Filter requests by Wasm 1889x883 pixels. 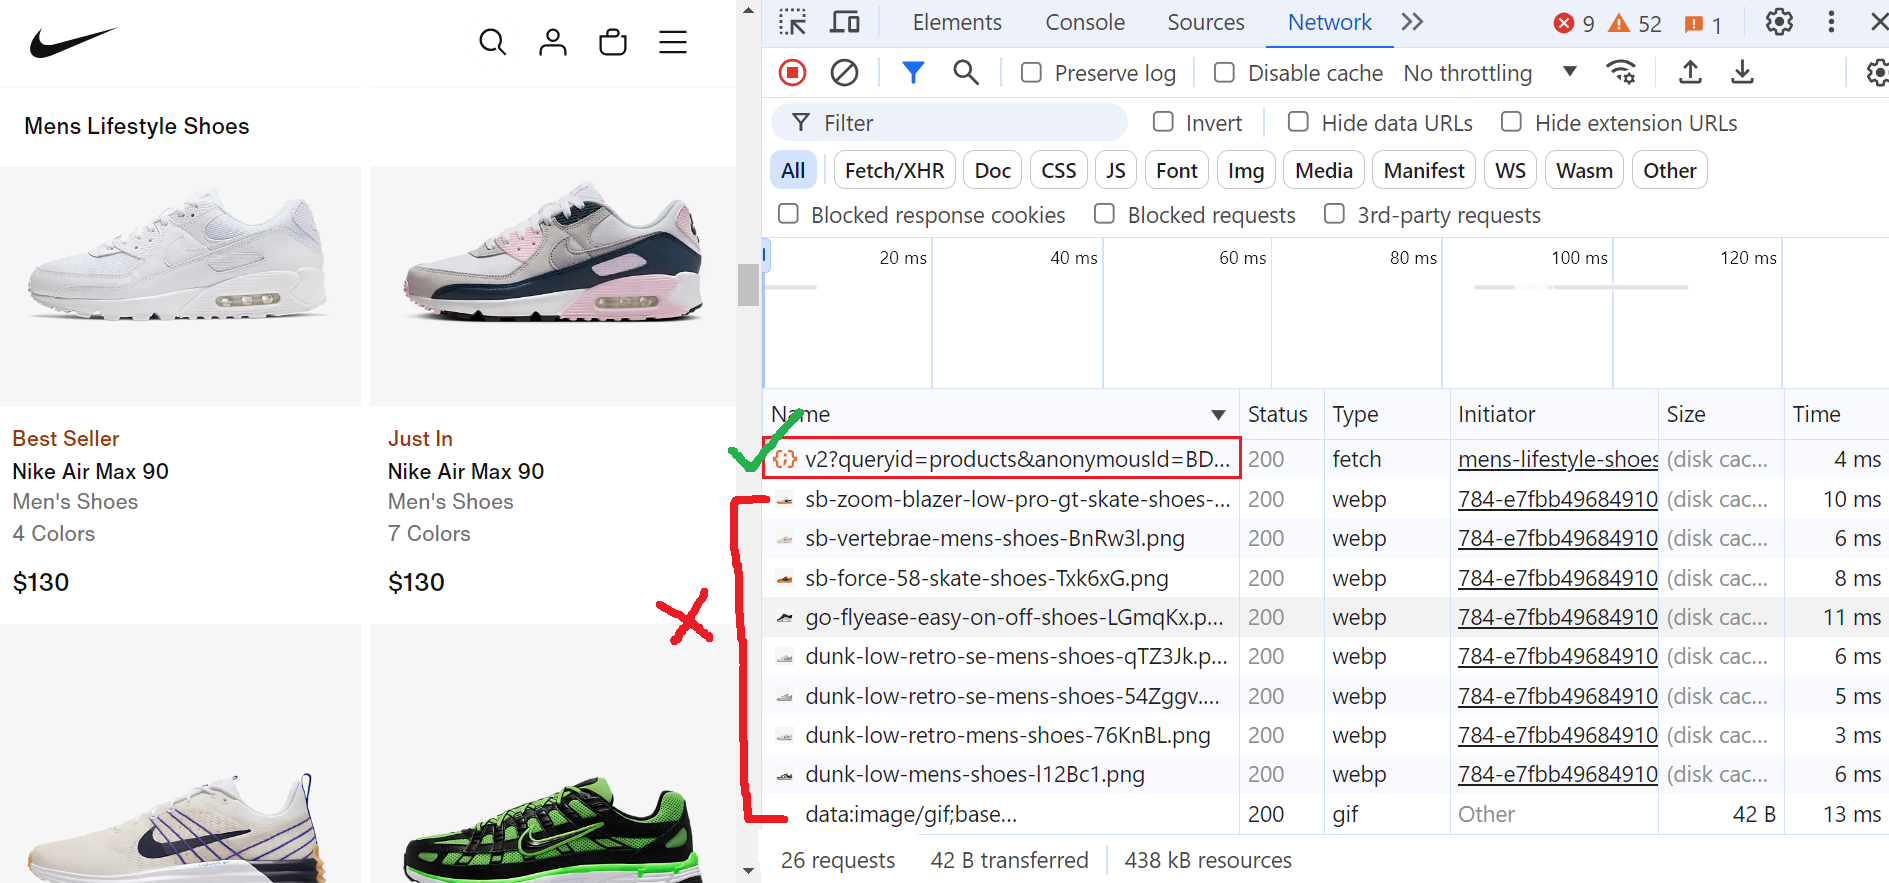point(1585,170)
